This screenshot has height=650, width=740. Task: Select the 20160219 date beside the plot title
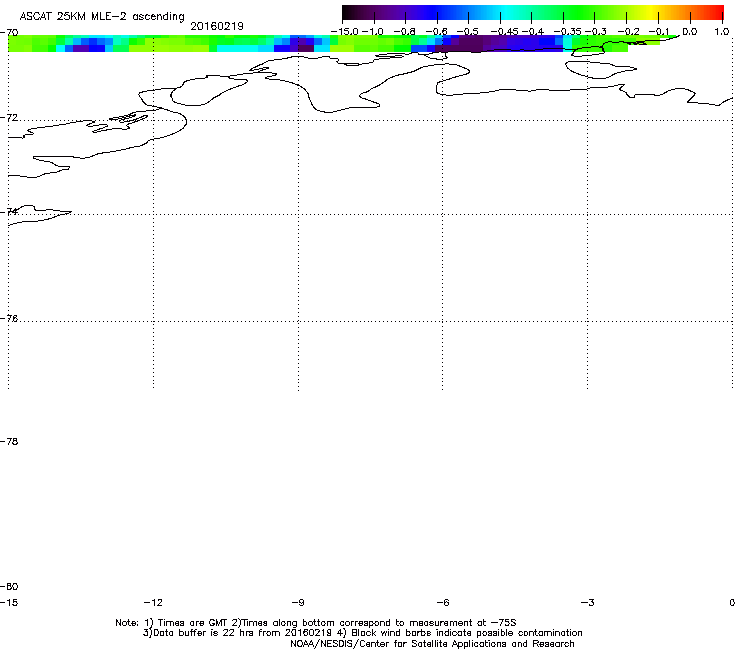coord(217,26)
